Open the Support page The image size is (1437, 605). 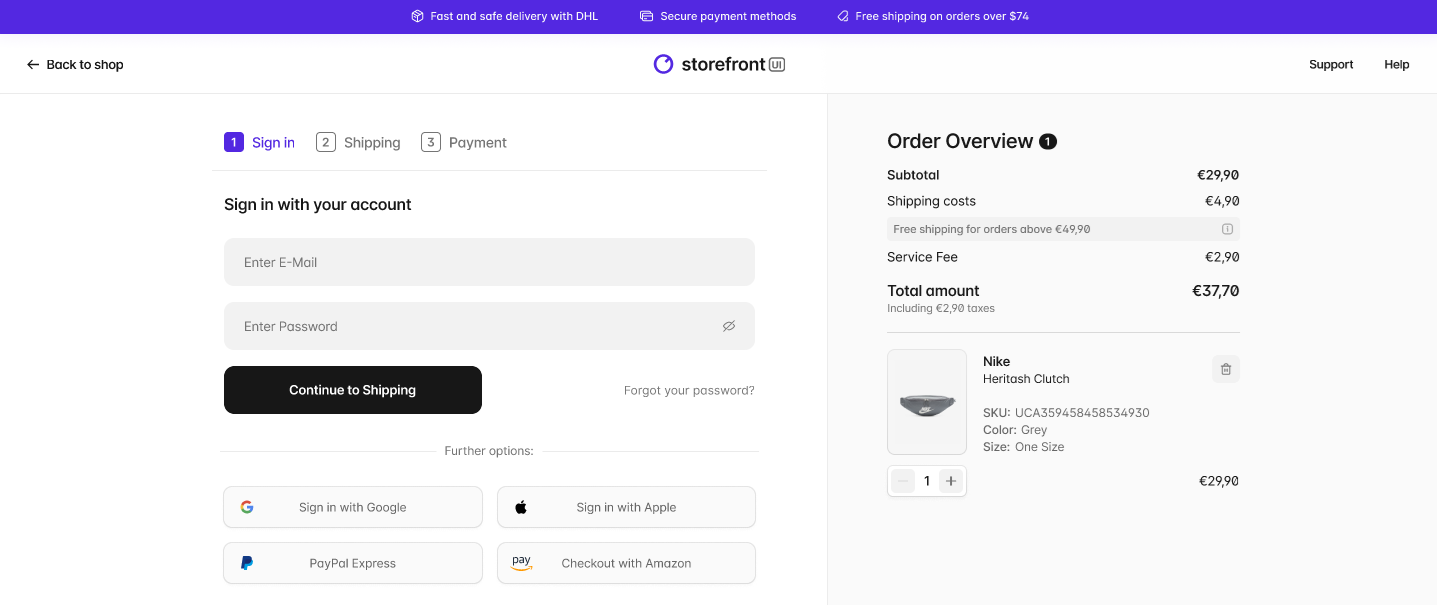[1331, 65]
